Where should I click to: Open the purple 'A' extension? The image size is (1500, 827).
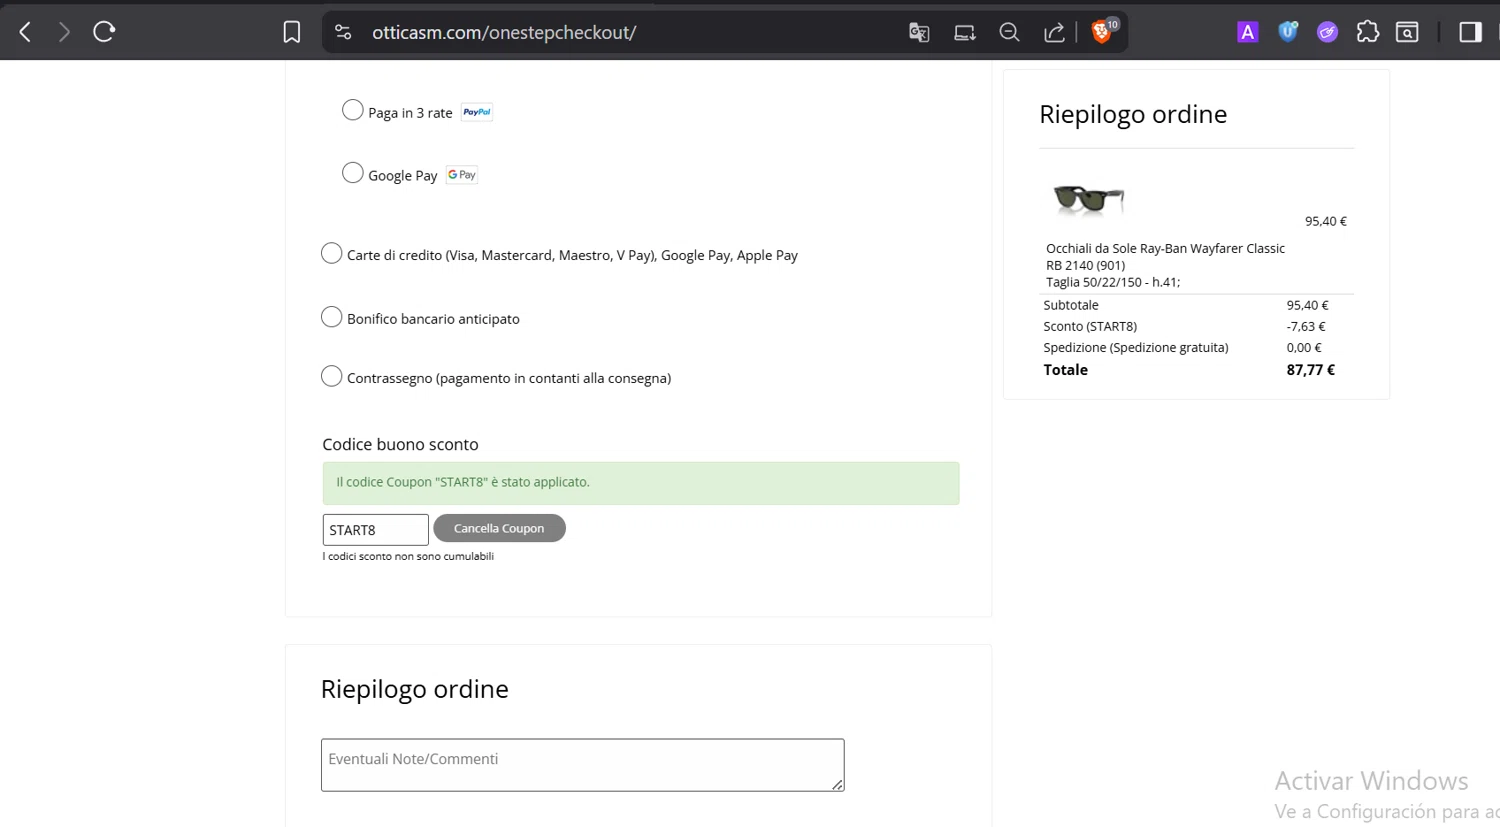1247,32
